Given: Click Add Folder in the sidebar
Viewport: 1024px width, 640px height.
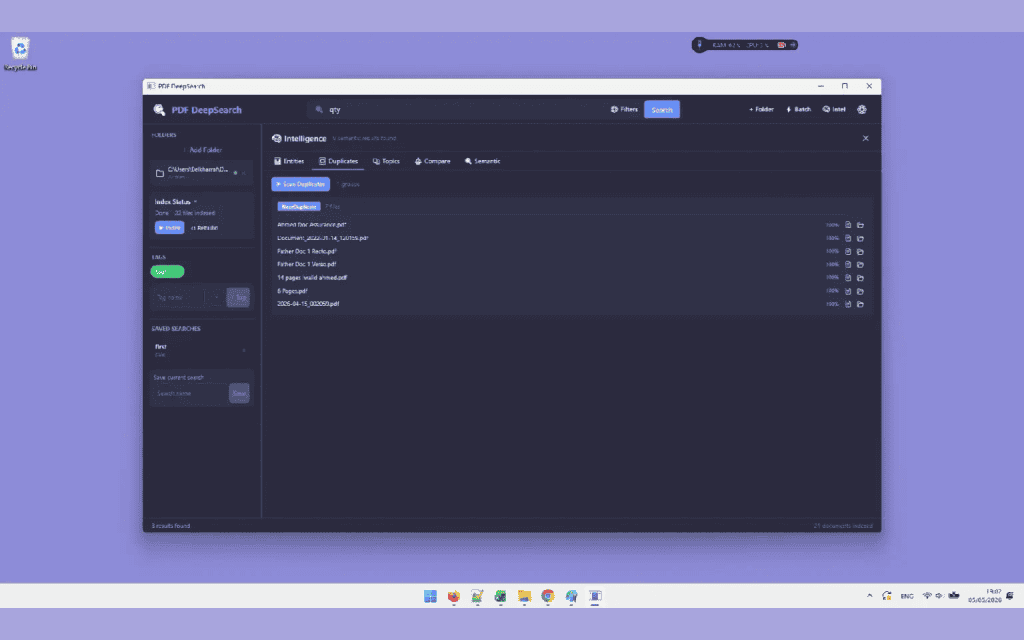Looking at the screenshot, I should point(202,150).
